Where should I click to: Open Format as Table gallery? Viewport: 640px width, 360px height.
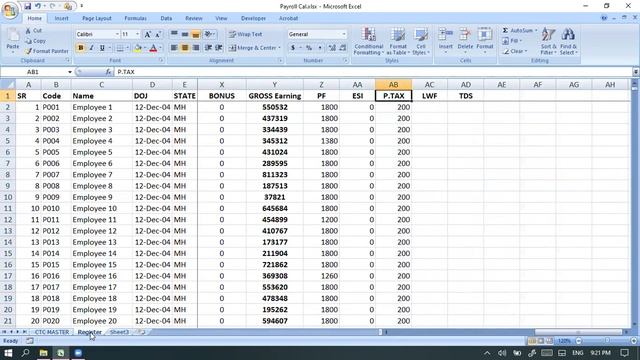pos(398,41)
